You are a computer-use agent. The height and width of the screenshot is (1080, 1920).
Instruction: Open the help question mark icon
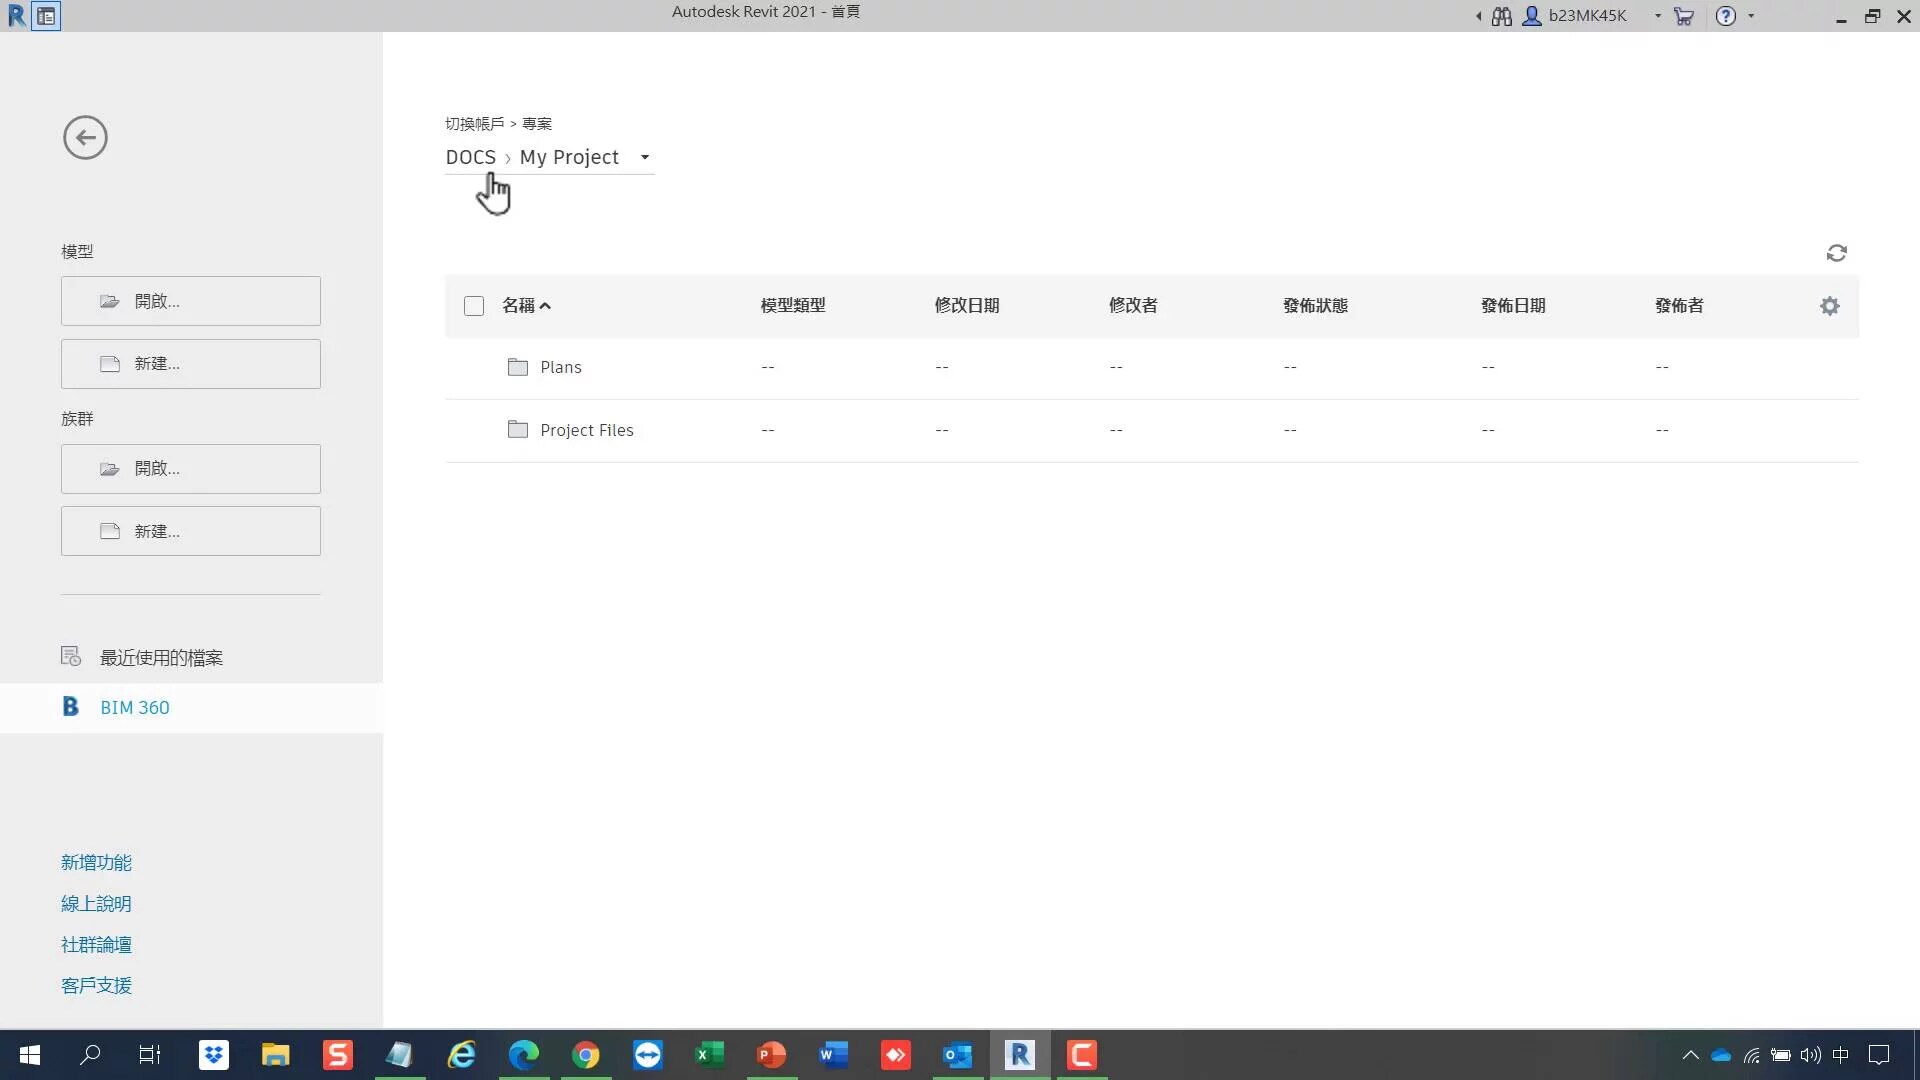click(x=1726, y=16)
